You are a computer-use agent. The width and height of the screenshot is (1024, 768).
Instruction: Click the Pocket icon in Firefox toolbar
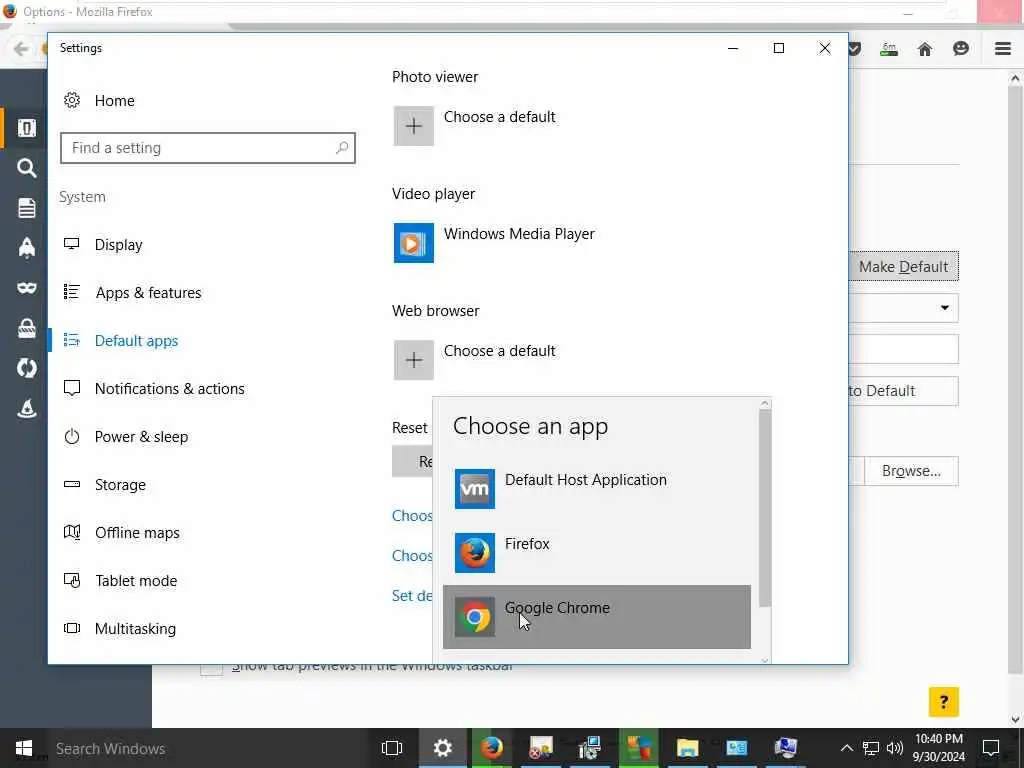[854, 49]
